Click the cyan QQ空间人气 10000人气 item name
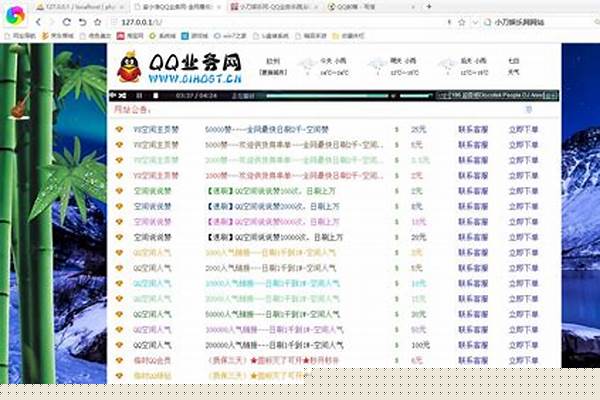Image resolution: width=600 pixels, height=400 pixels. point(152,284)
